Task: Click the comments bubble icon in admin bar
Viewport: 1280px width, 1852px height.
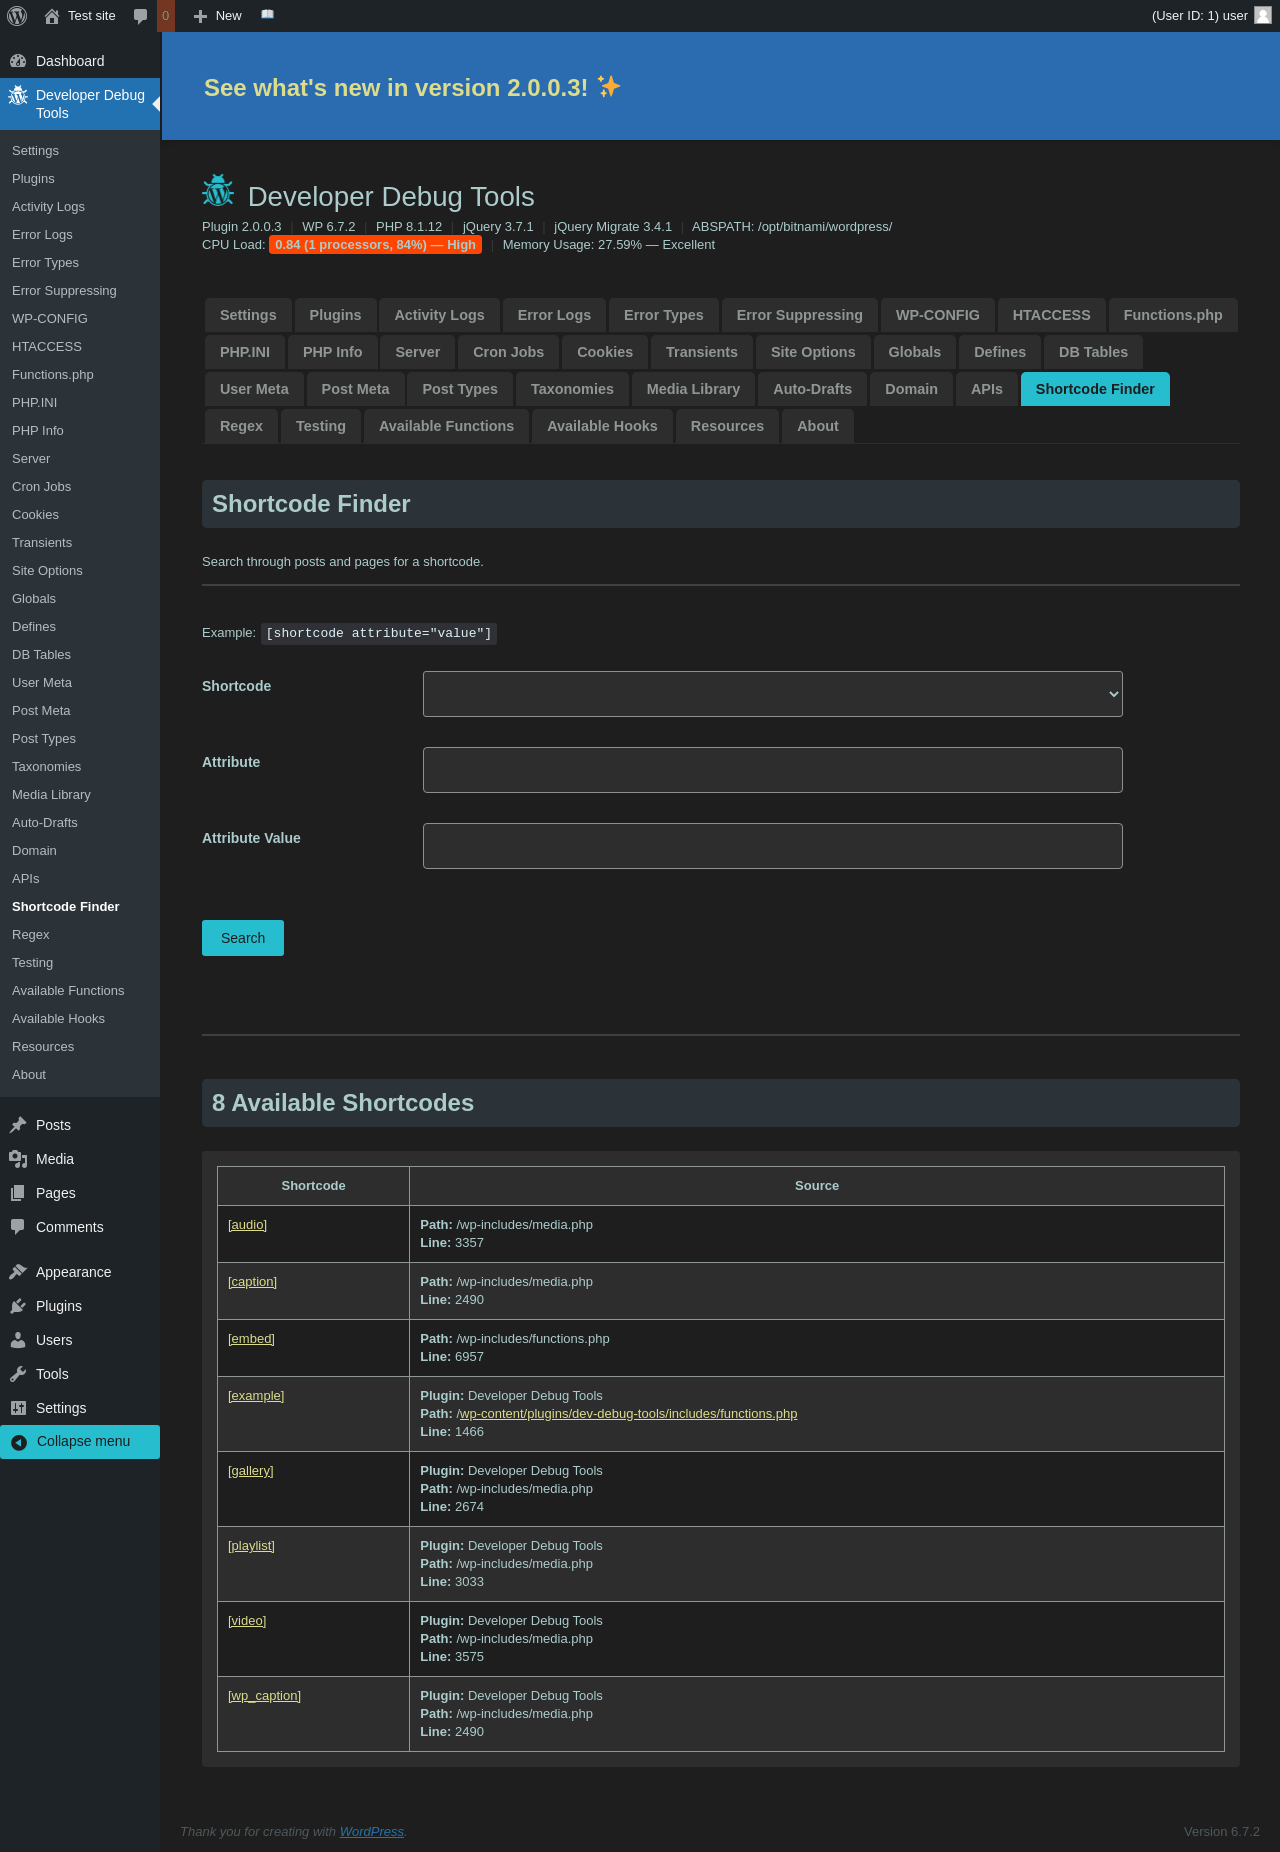Action: click(141, 16)
